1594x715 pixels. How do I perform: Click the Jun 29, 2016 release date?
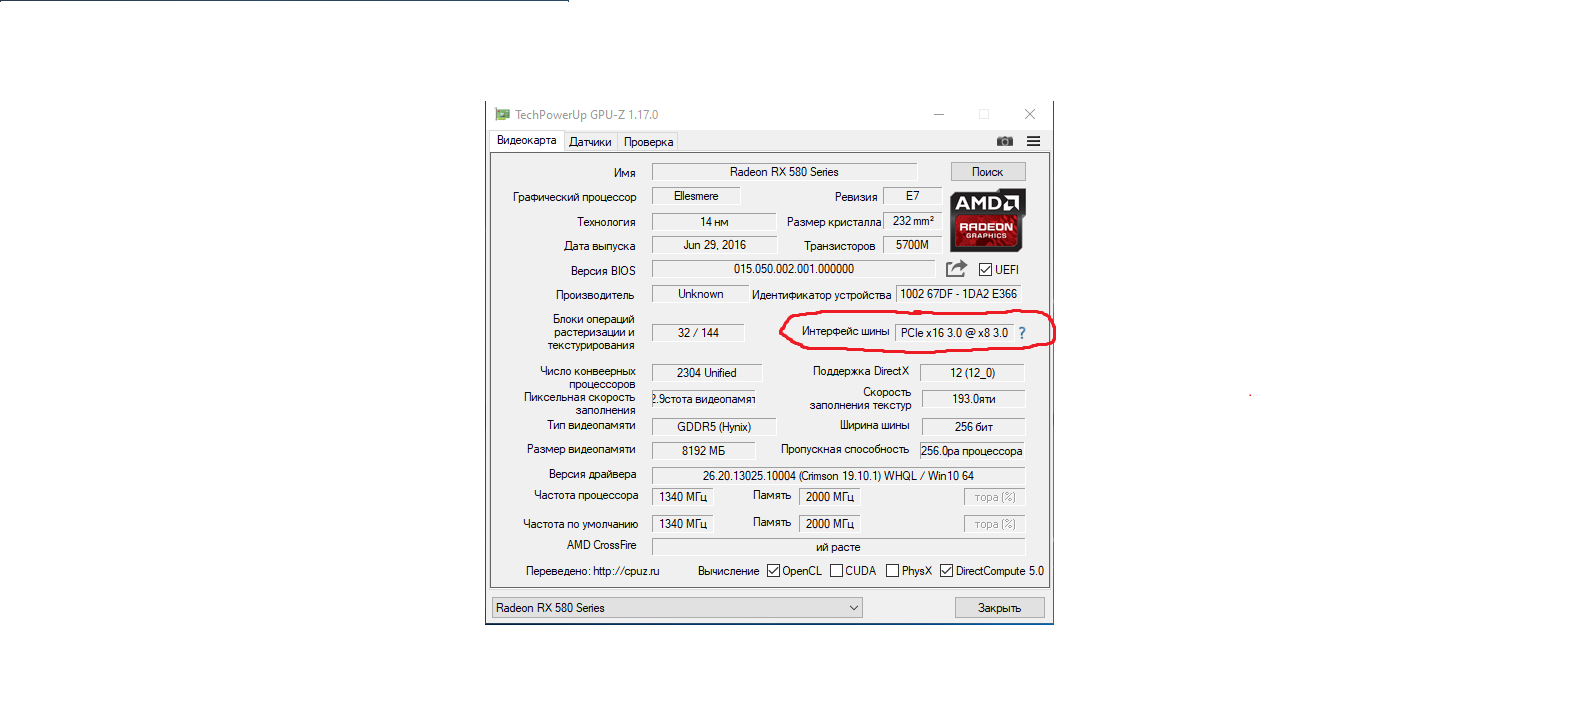(714, 245)
